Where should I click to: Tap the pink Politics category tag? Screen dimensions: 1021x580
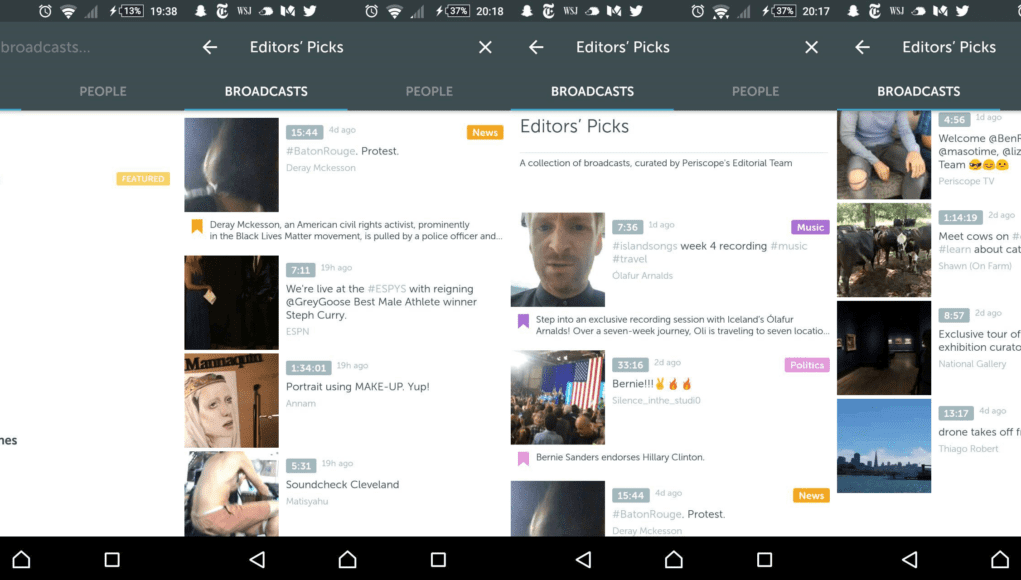pos(807,365)
